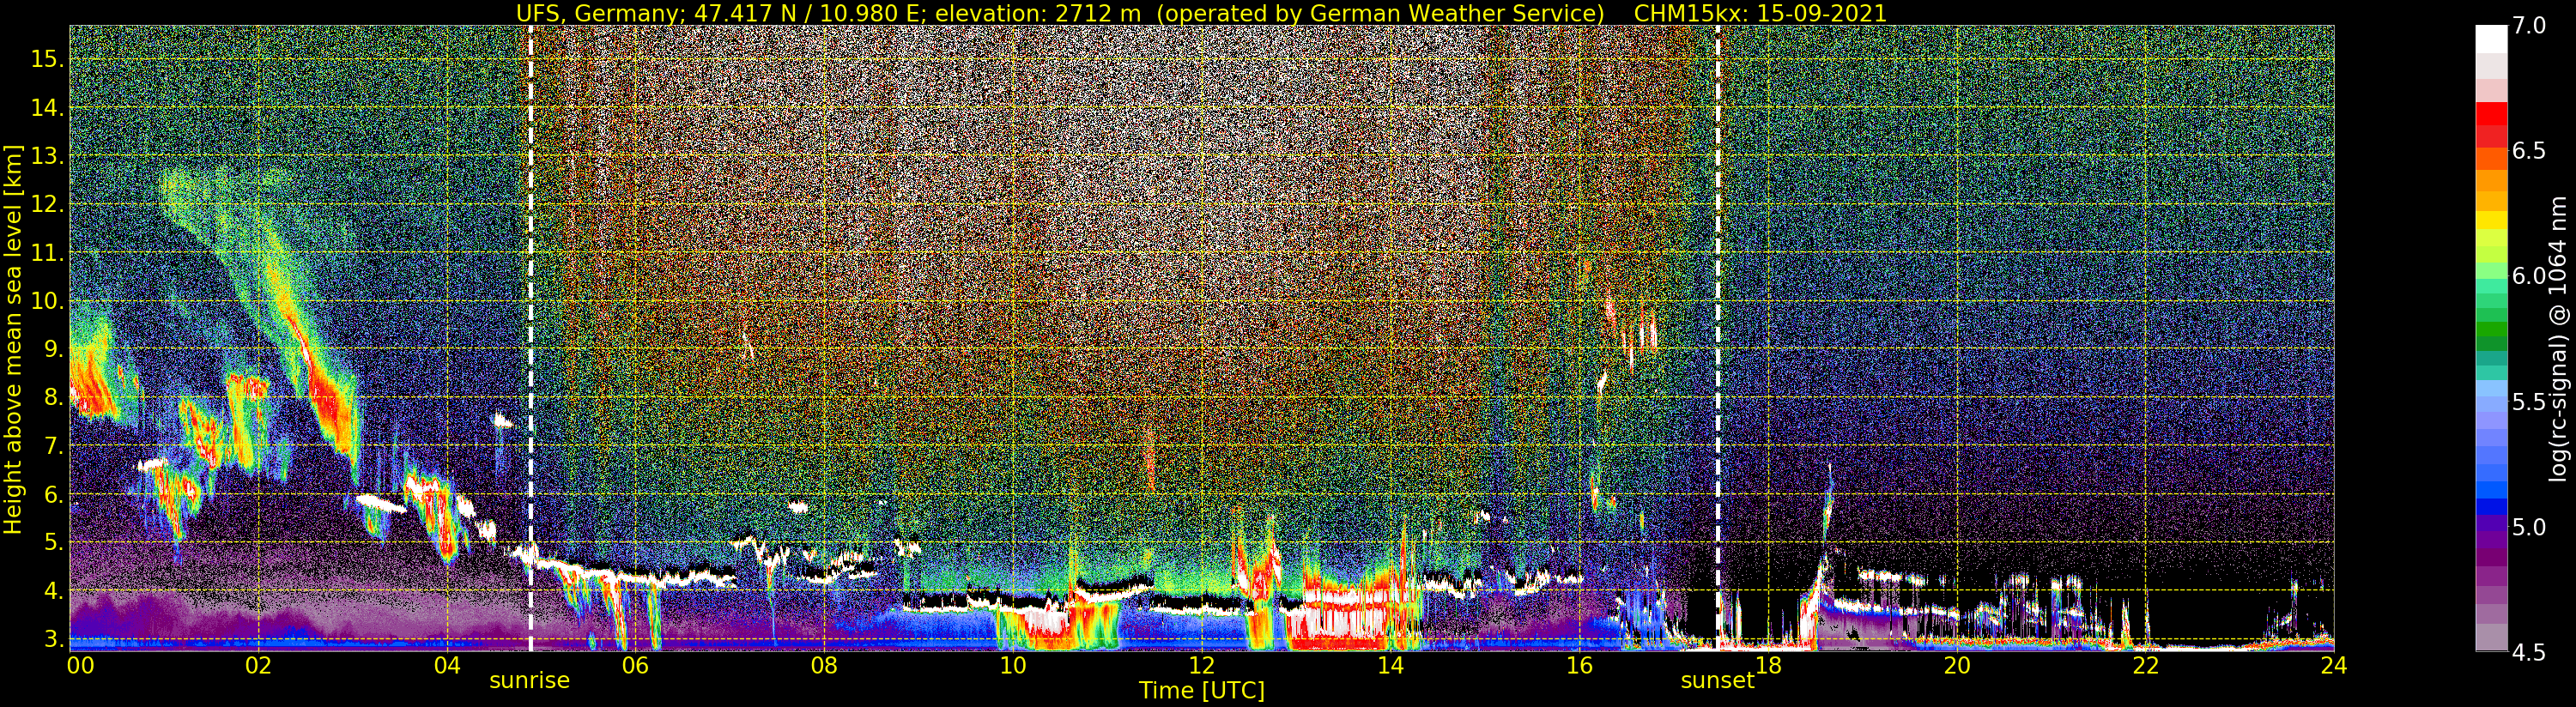Click the '9.' height axis tick label
Screen dimensions: 2576x707
click(53, 349)
